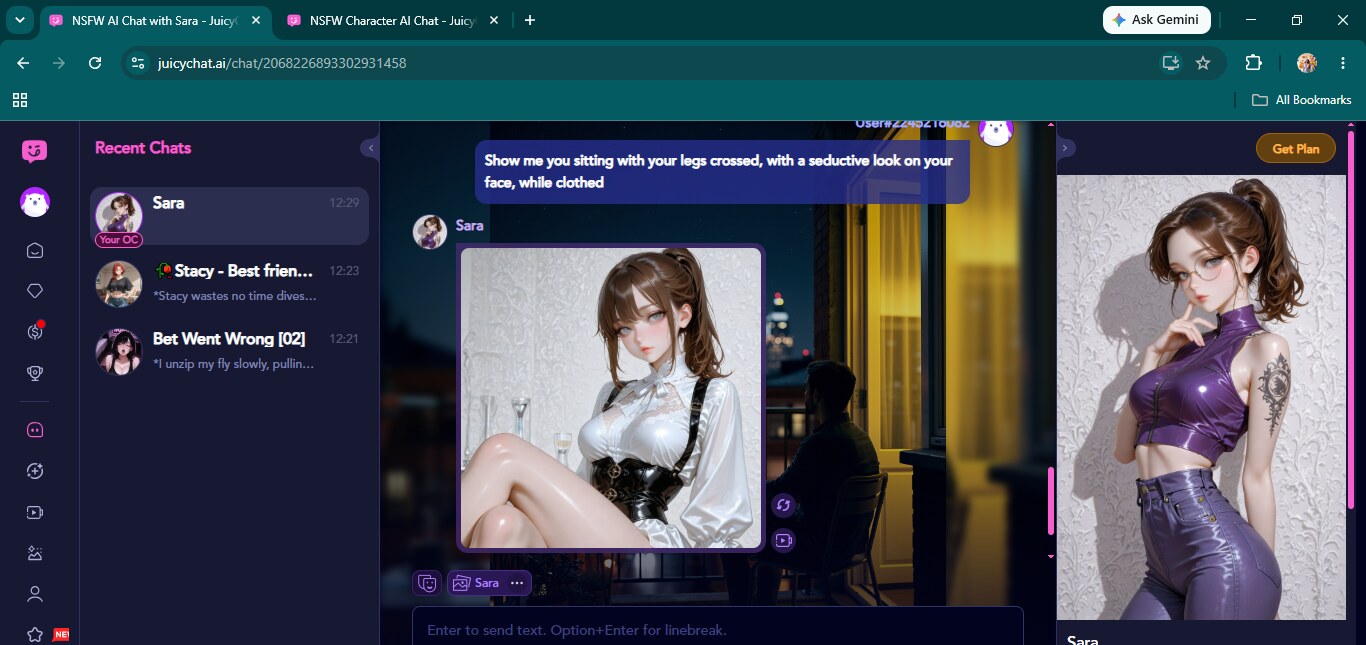
Task: Open the video generation icon in sidebar
Action: pos(34,512)
